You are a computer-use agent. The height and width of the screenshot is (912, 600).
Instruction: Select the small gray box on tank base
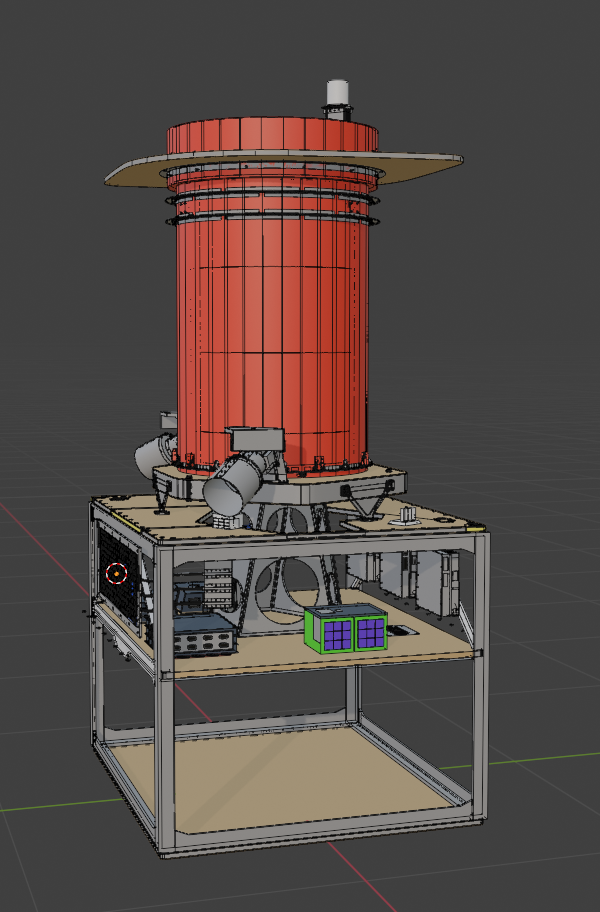[257, 437]
